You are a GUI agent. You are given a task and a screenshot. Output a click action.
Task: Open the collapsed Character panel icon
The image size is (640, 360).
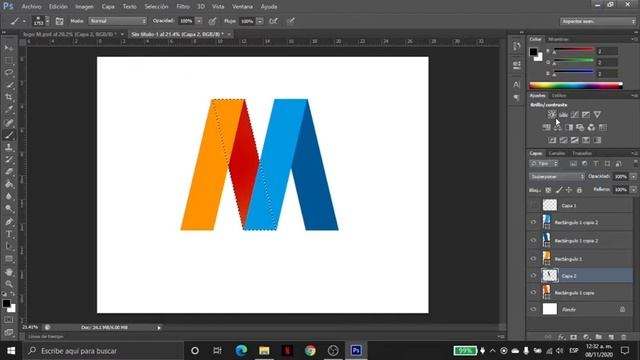[x=517, y=84]
